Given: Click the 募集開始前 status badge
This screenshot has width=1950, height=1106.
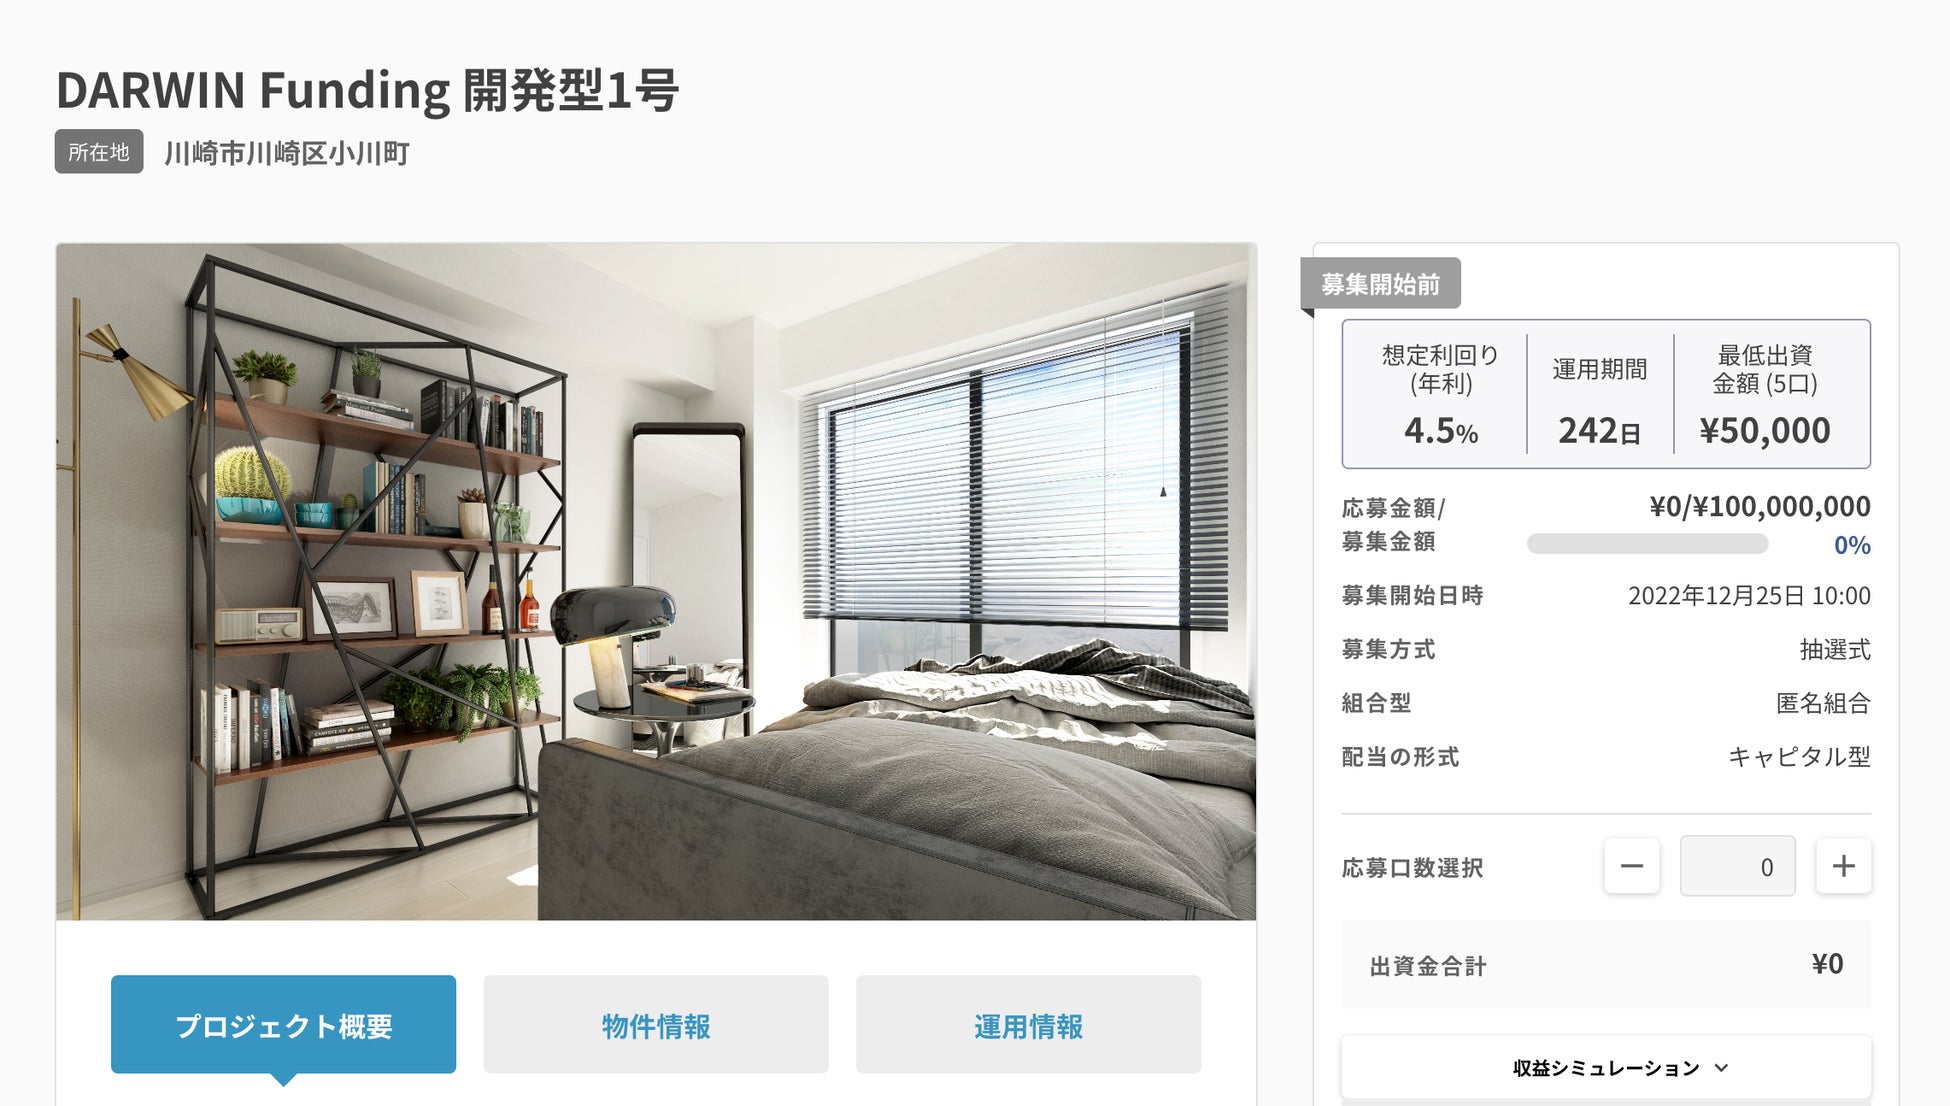Looking at the screenshot, I should (1380, 284).
